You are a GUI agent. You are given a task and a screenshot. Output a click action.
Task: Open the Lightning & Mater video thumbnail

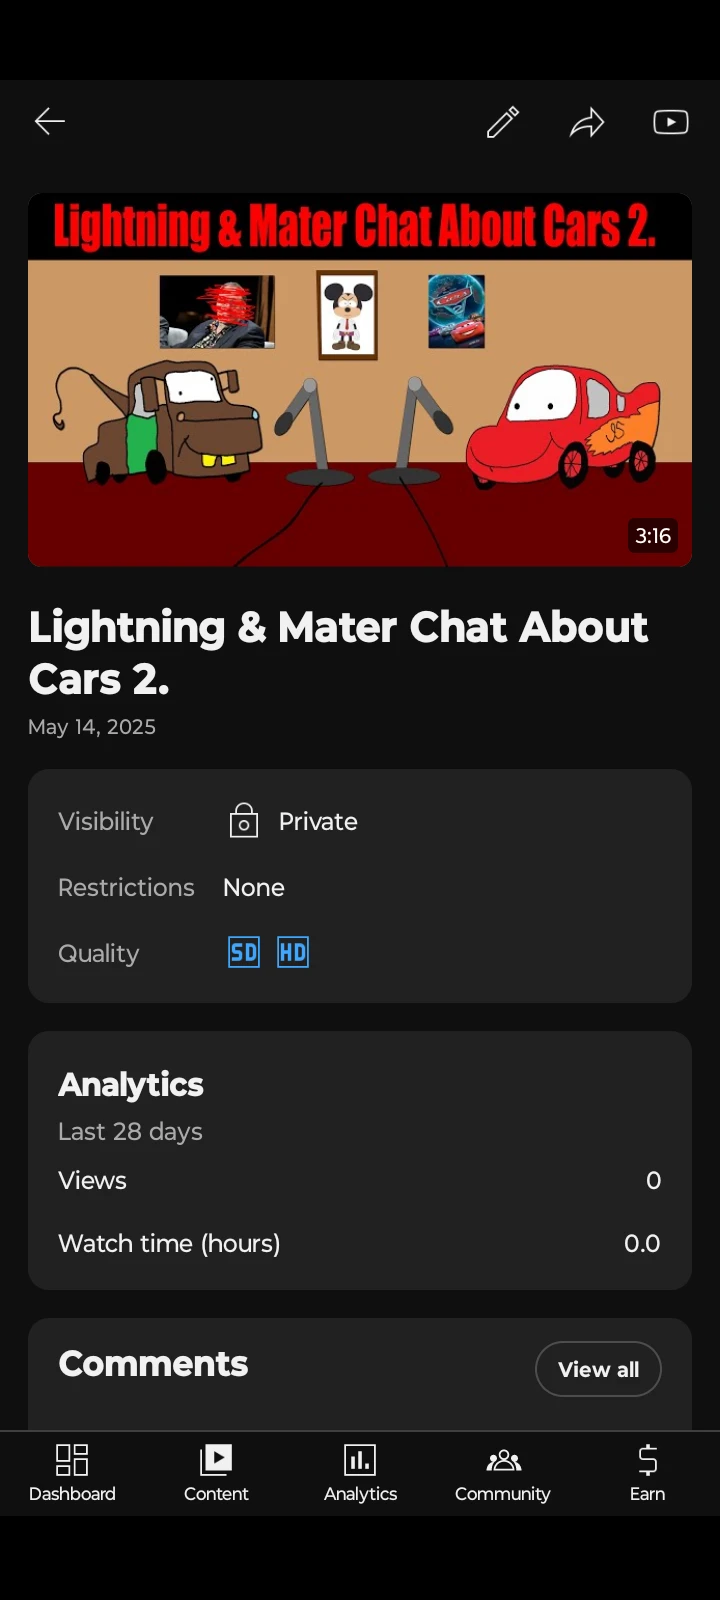pyautogui.click(x=360, y=380)
